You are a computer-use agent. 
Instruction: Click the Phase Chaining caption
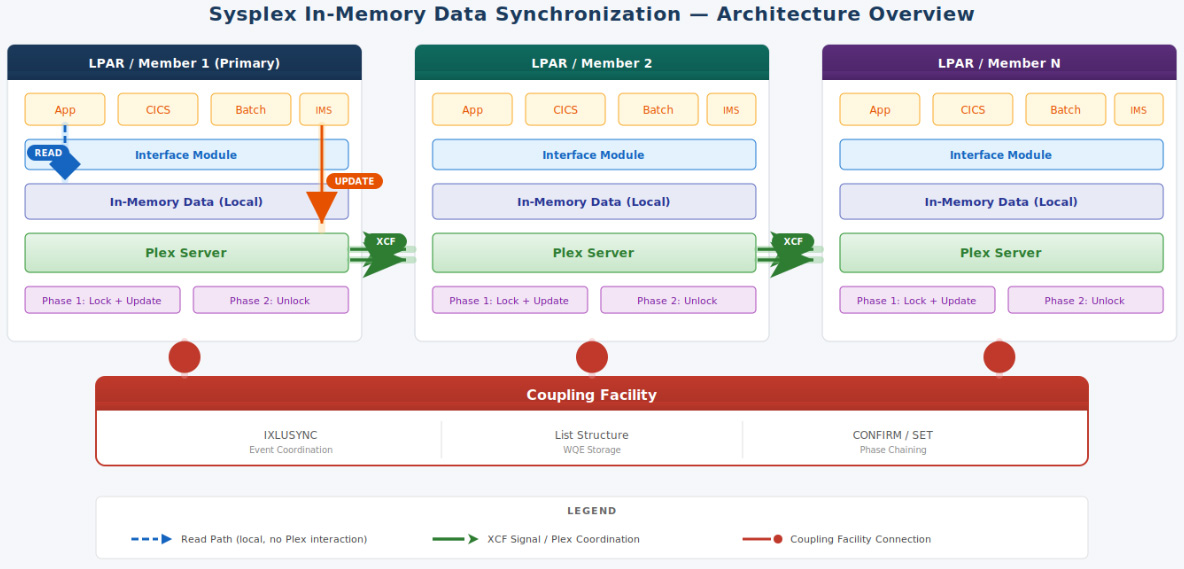pyautogui.click(x=893, y=450)
